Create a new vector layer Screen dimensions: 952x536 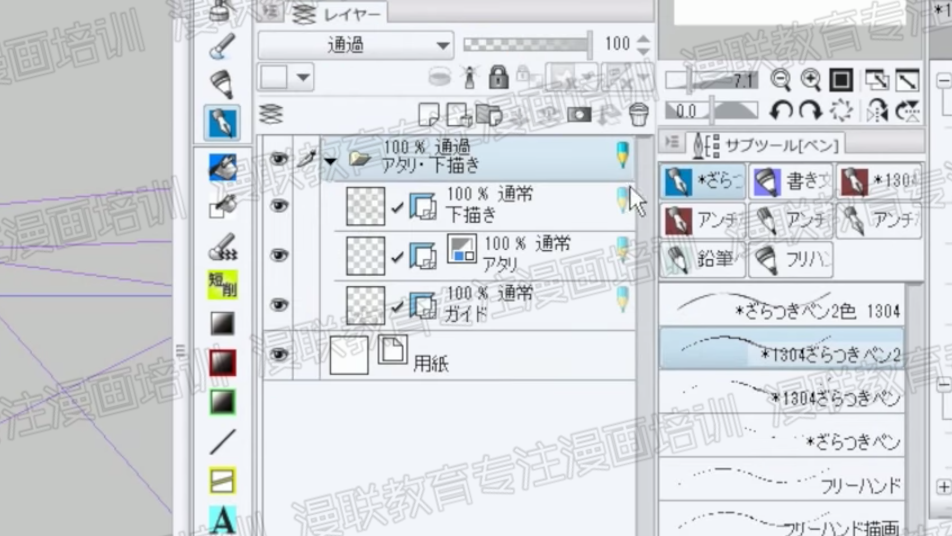pyautogui.click(x=460, y=114)
